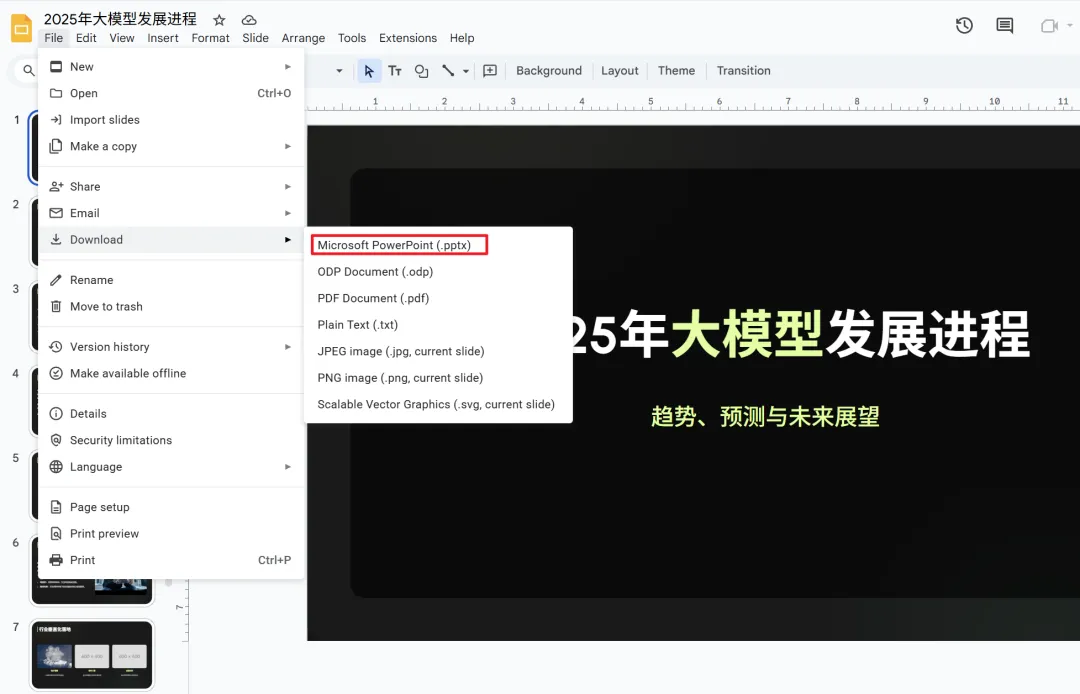Check the cloud save status icon
This screenshot has width=1080, height=694.
[249, 20]
